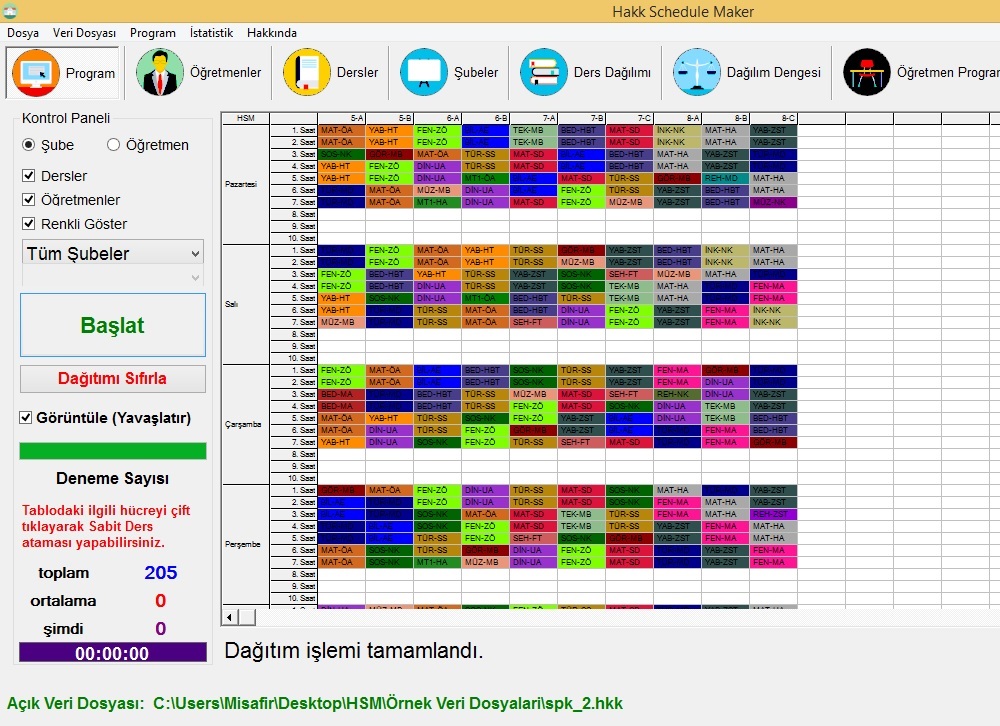The width and height of the screenshot is (1000, 726).
Task: Toggle Görüntüle (Yavaşlatır) checkbox
Action: click(26, 418)
